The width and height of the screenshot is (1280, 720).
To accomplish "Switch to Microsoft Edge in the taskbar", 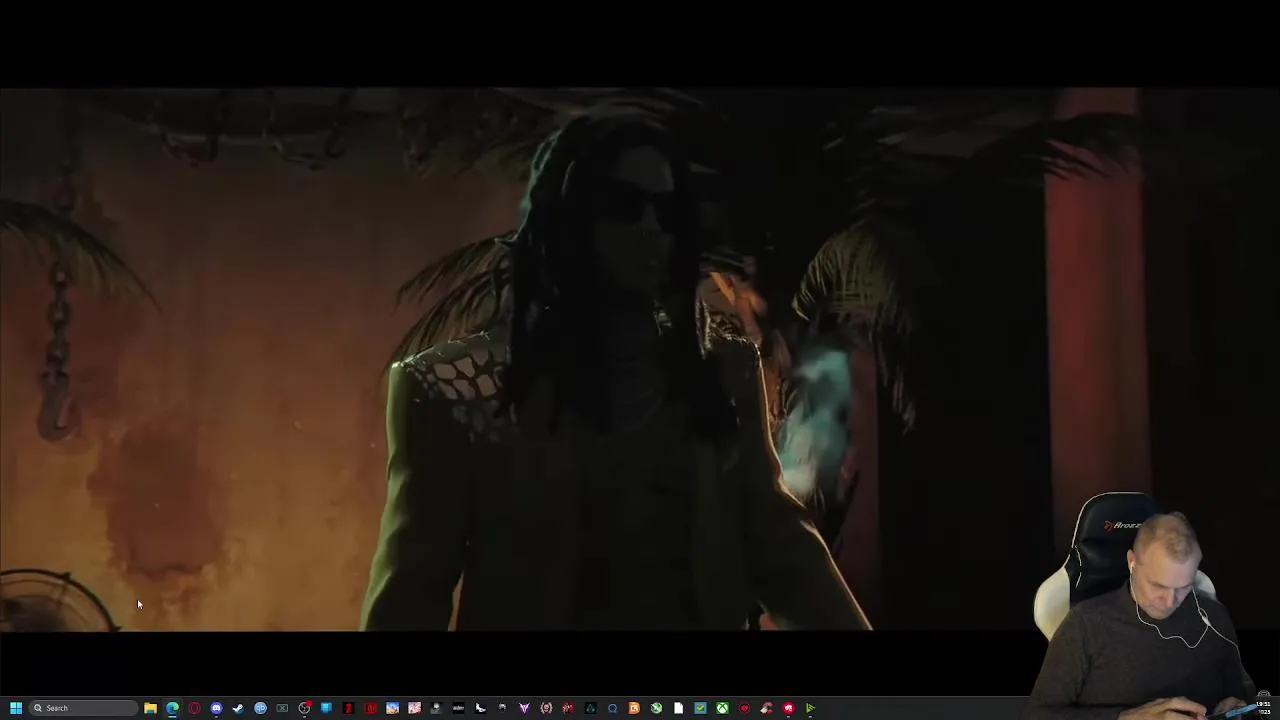I will tap(172, 708).
